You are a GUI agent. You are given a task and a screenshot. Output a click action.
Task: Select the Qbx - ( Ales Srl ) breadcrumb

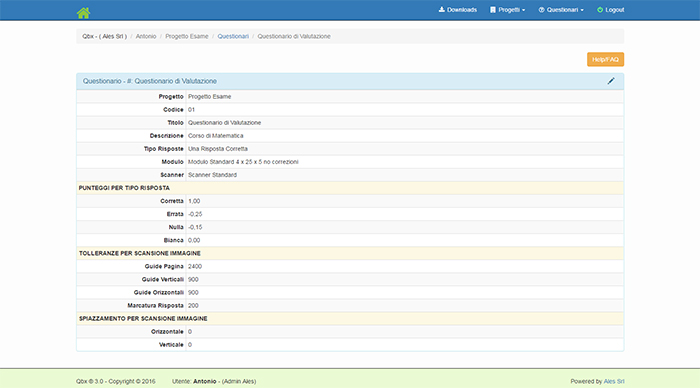[x=104, y=36]
